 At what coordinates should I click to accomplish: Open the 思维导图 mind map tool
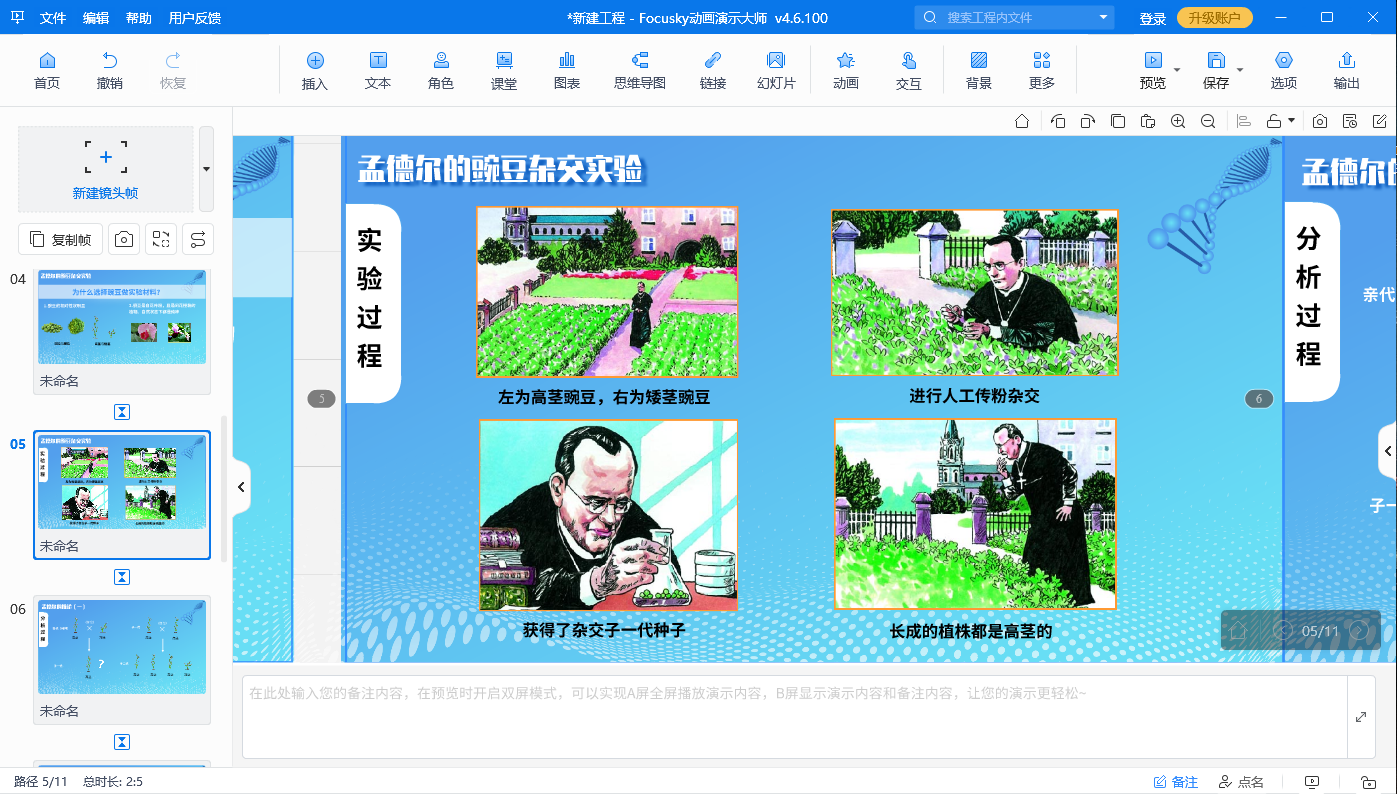(x=640, y=71)
